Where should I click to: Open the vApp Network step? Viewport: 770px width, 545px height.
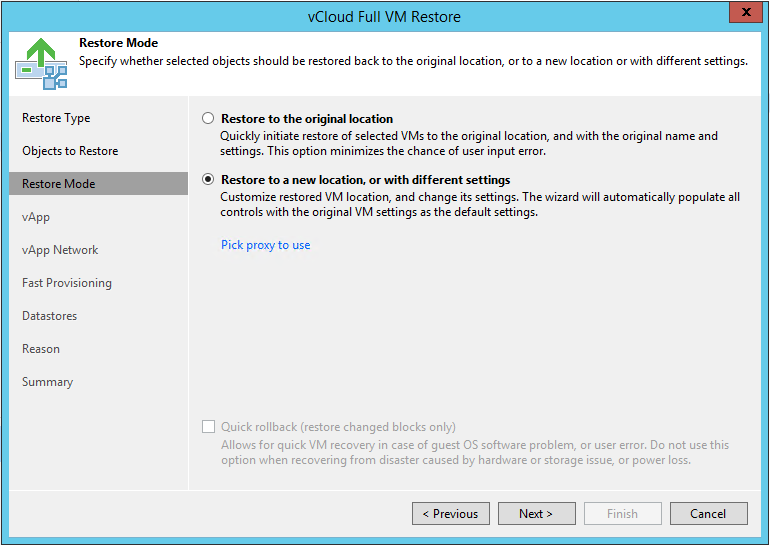60,250
